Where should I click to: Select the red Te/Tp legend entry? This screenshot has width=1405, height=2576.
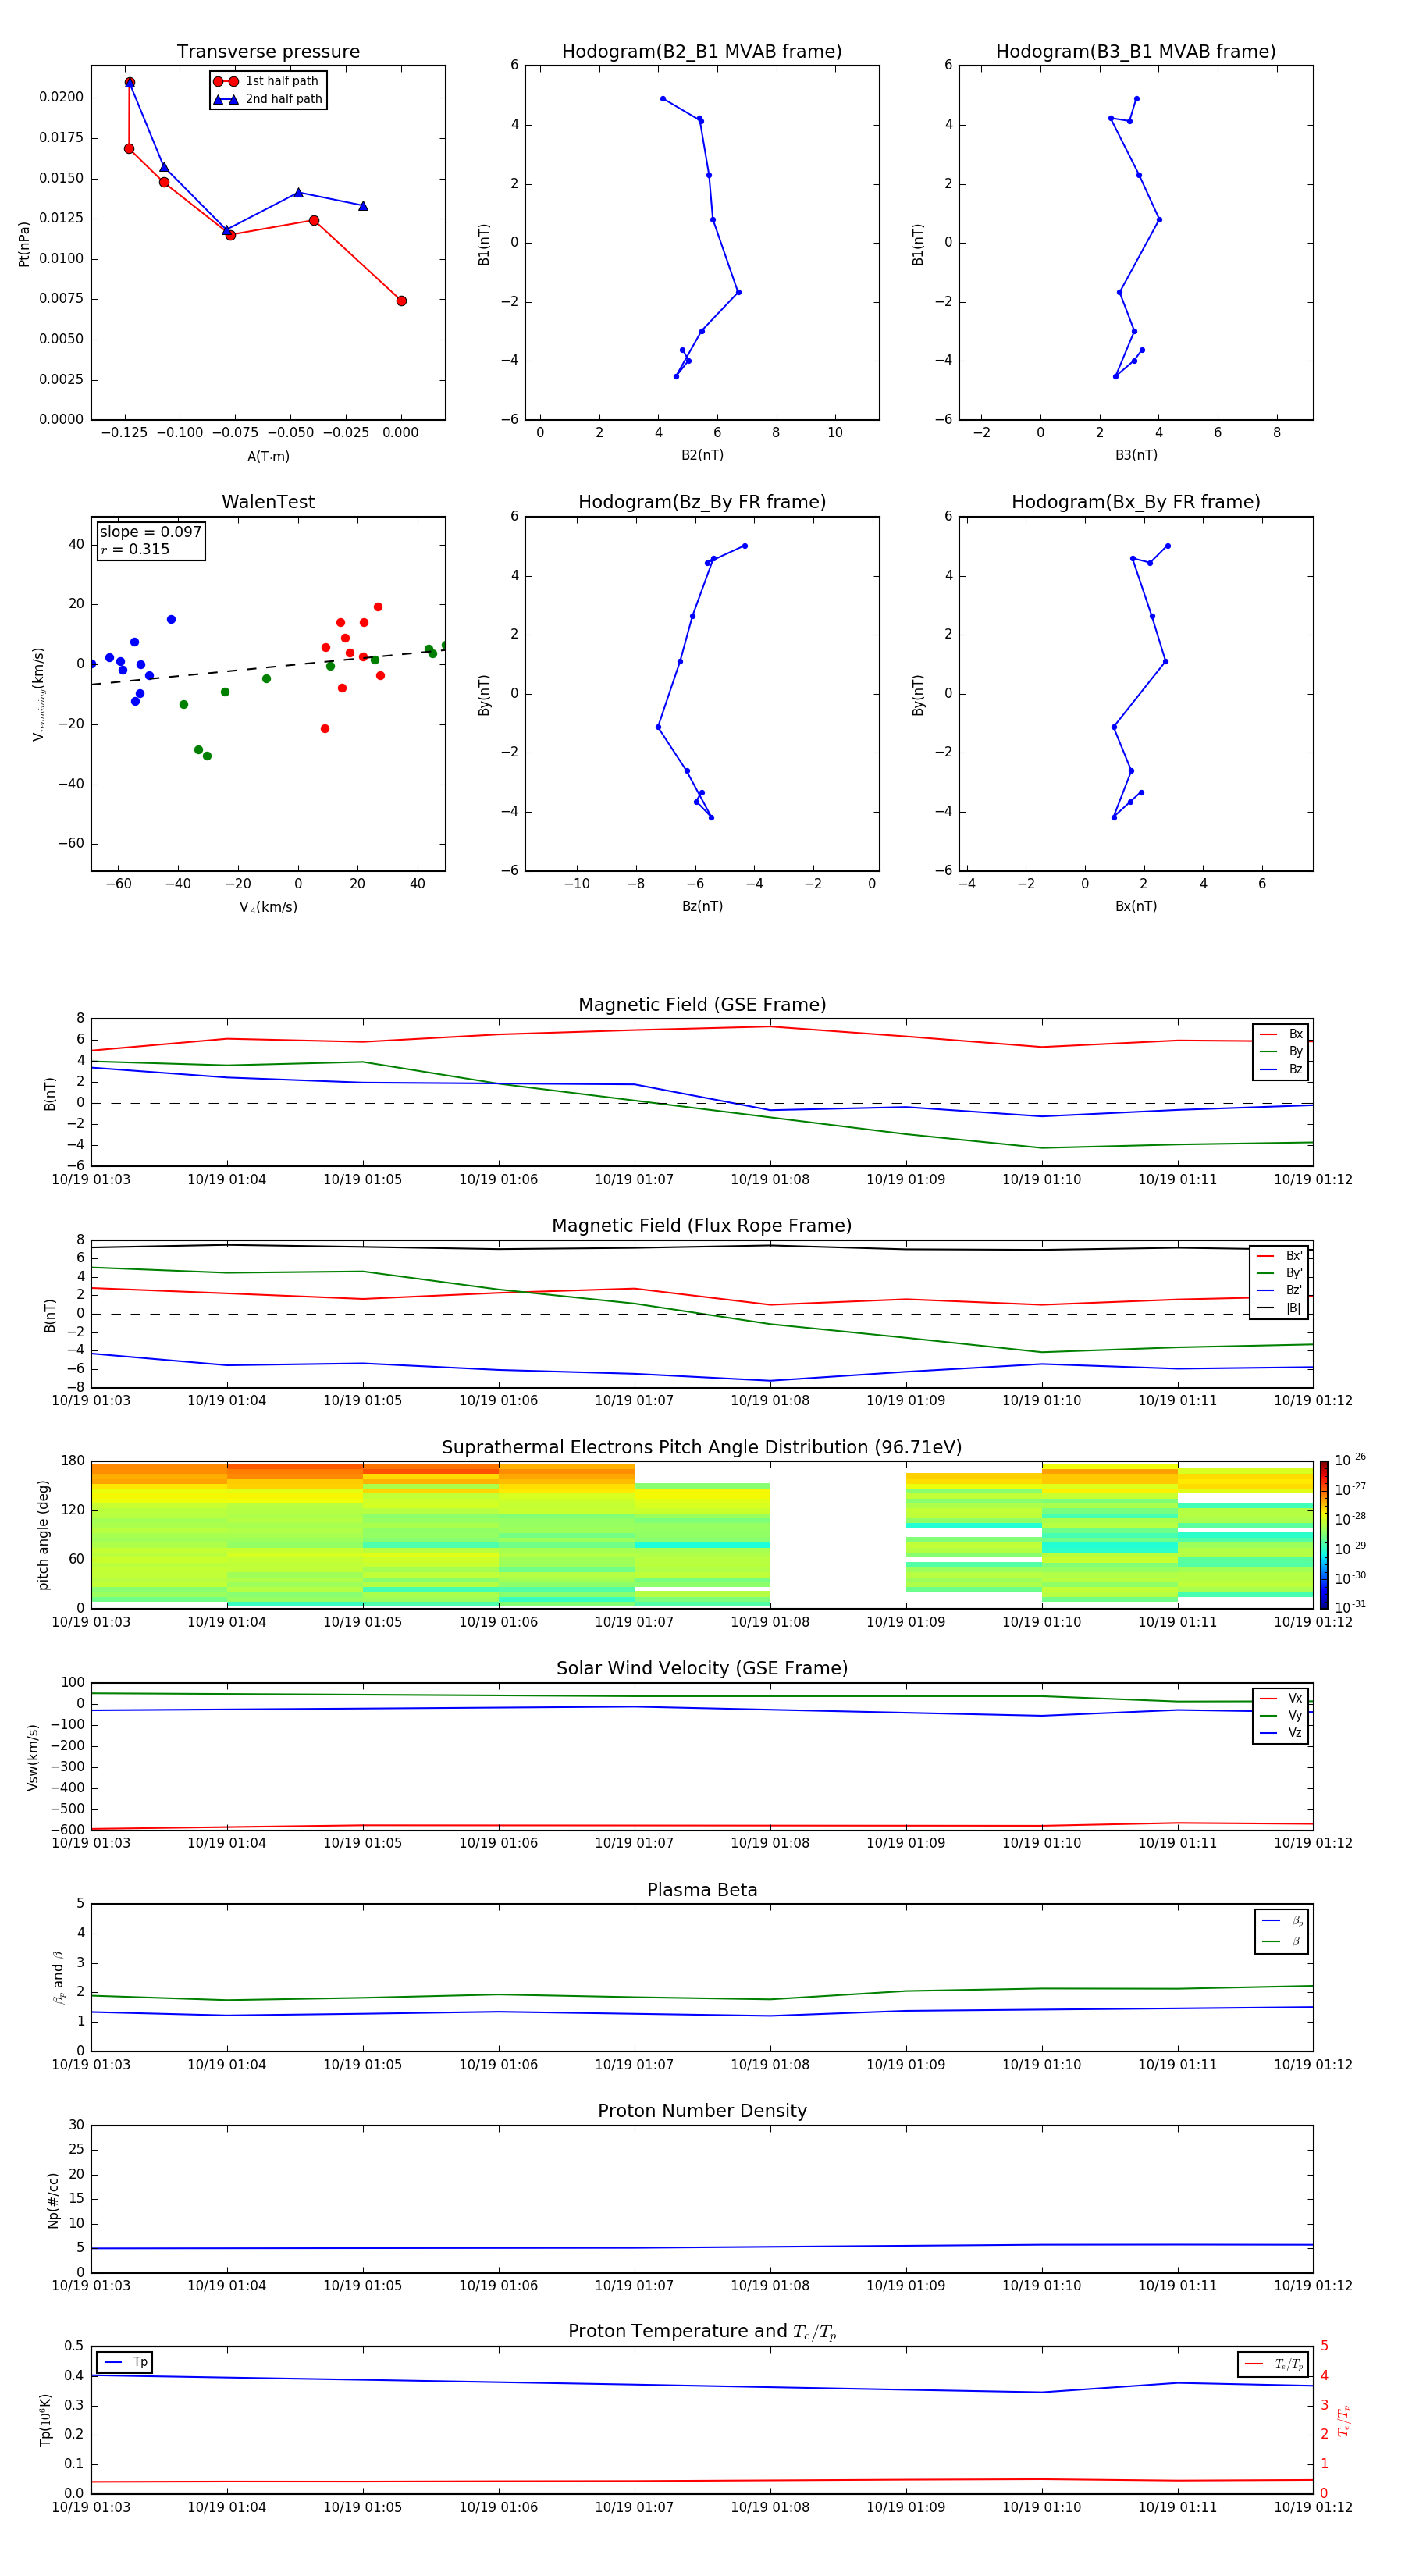click(x=1273, y=2364)
